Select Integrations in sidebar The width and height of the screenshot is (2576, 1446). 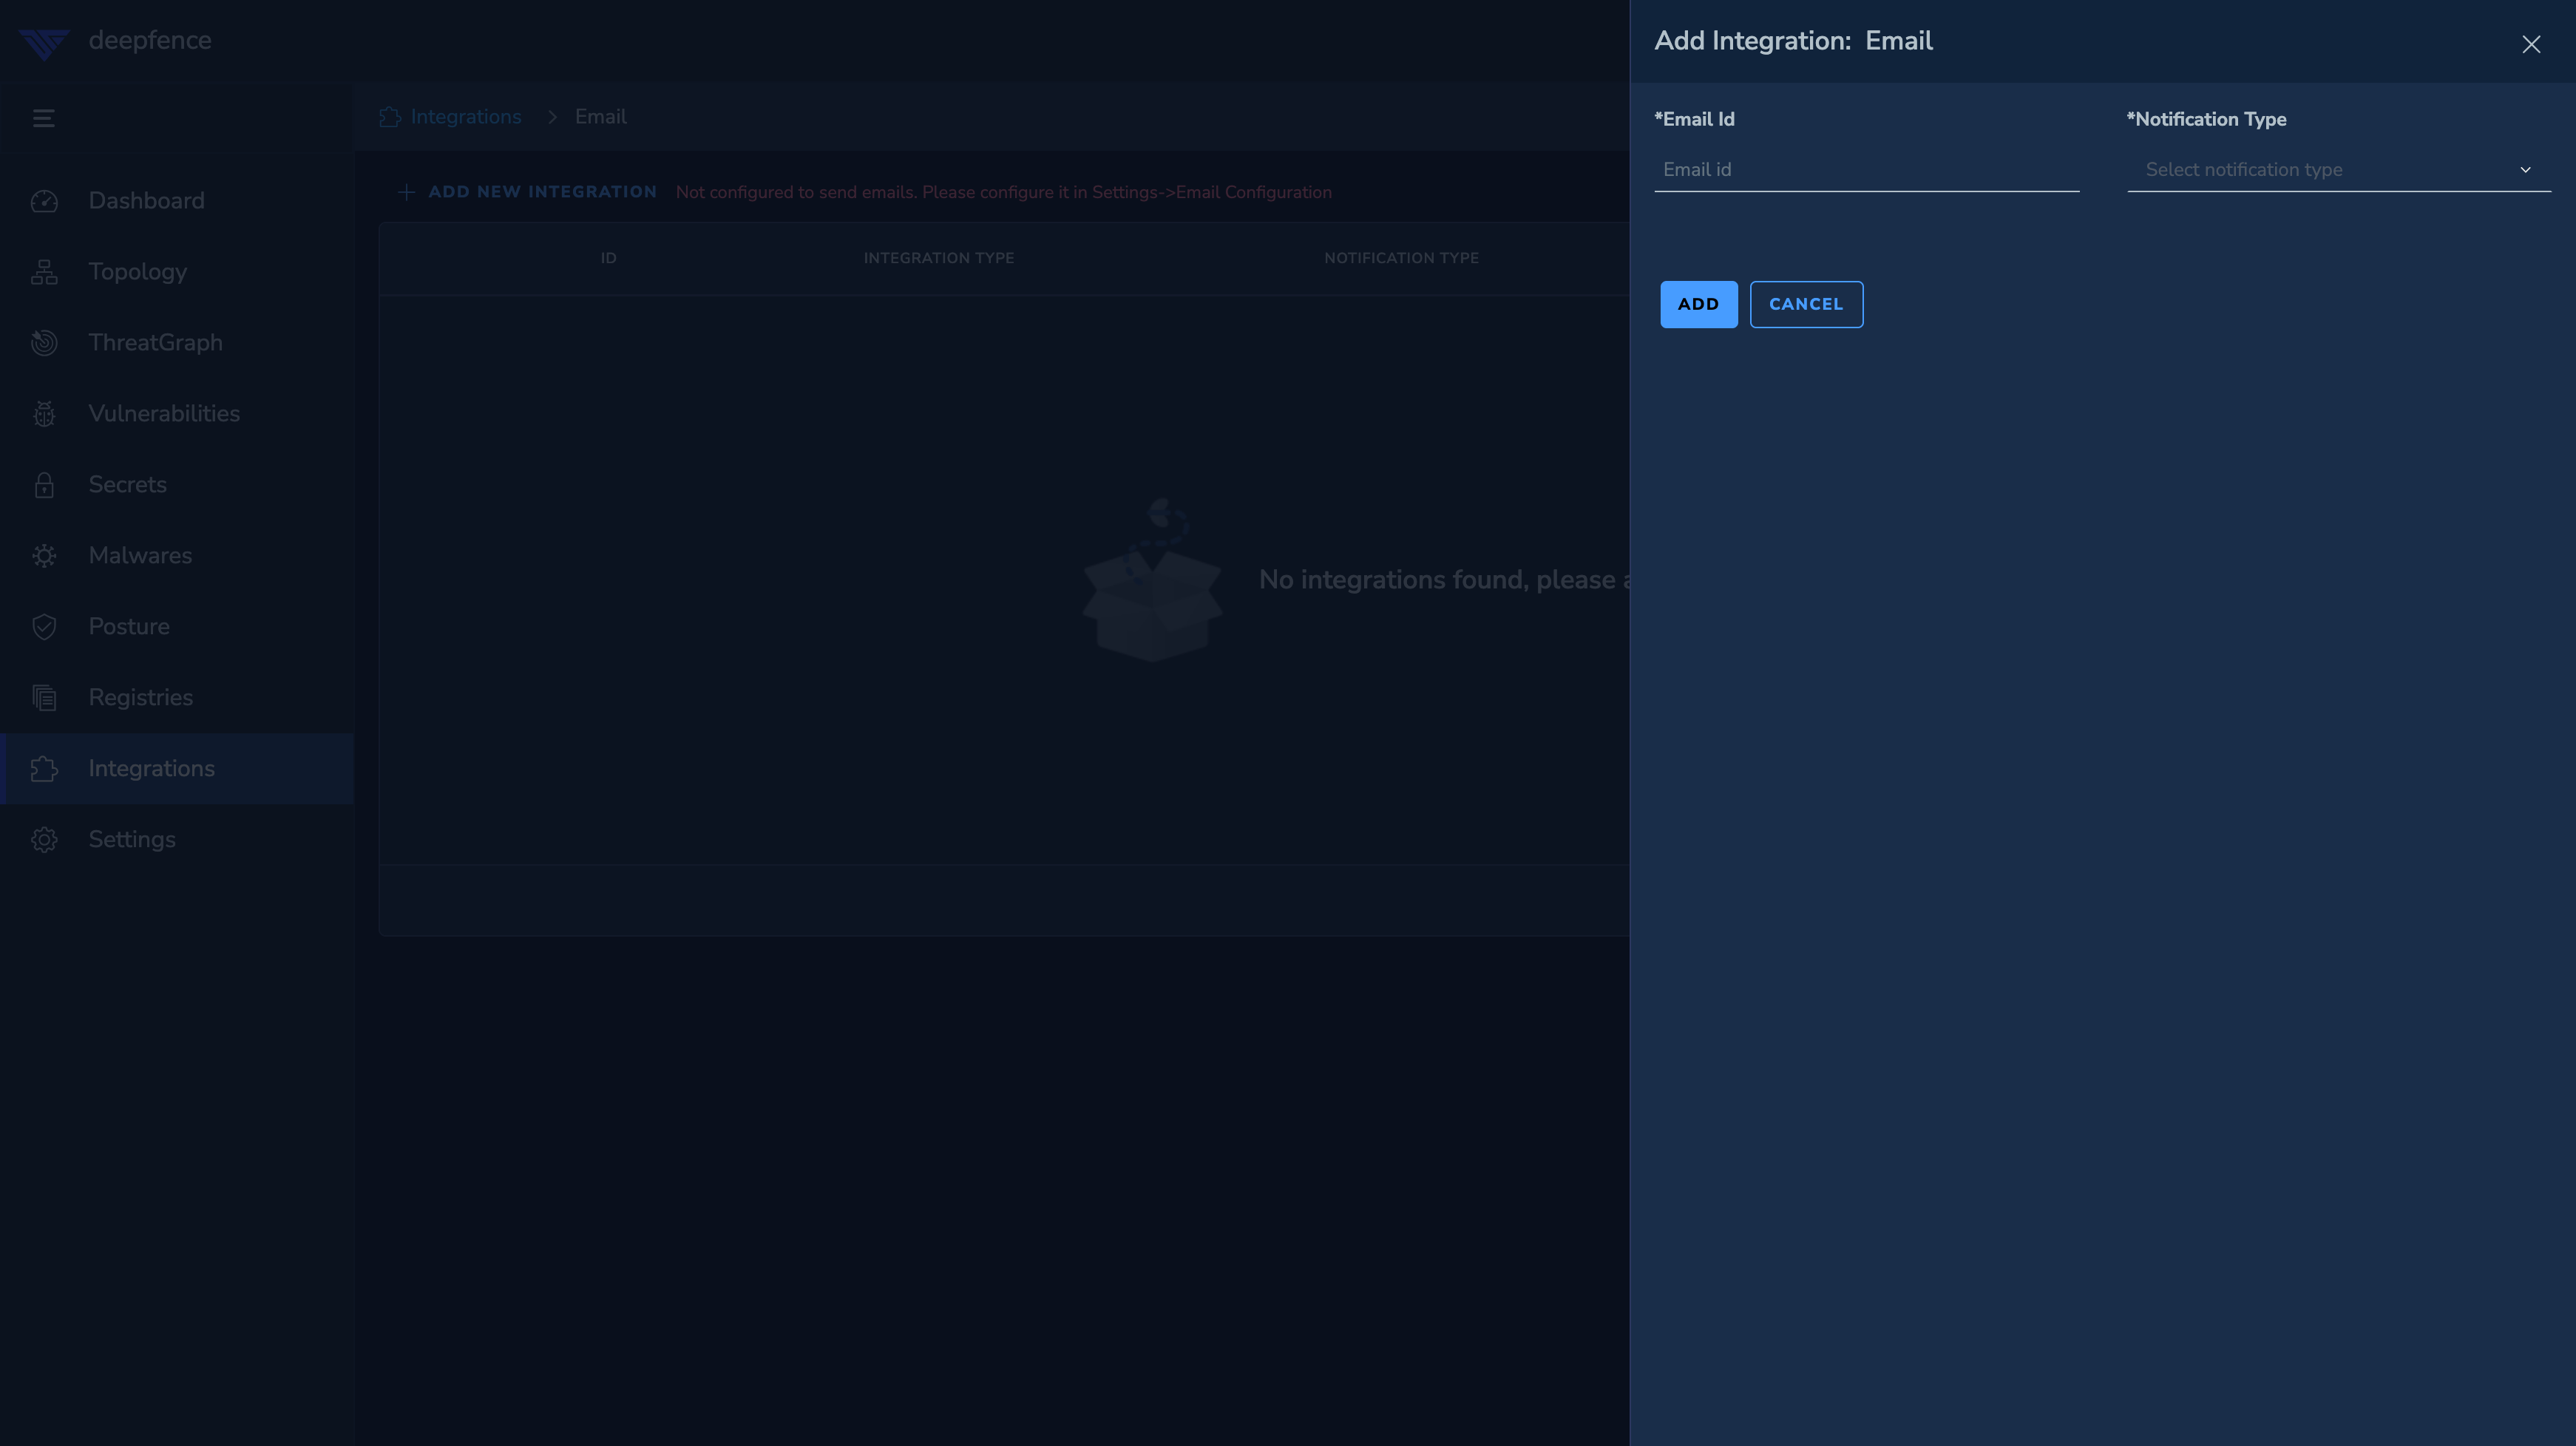pyautogui.click(x=177, y=769)
